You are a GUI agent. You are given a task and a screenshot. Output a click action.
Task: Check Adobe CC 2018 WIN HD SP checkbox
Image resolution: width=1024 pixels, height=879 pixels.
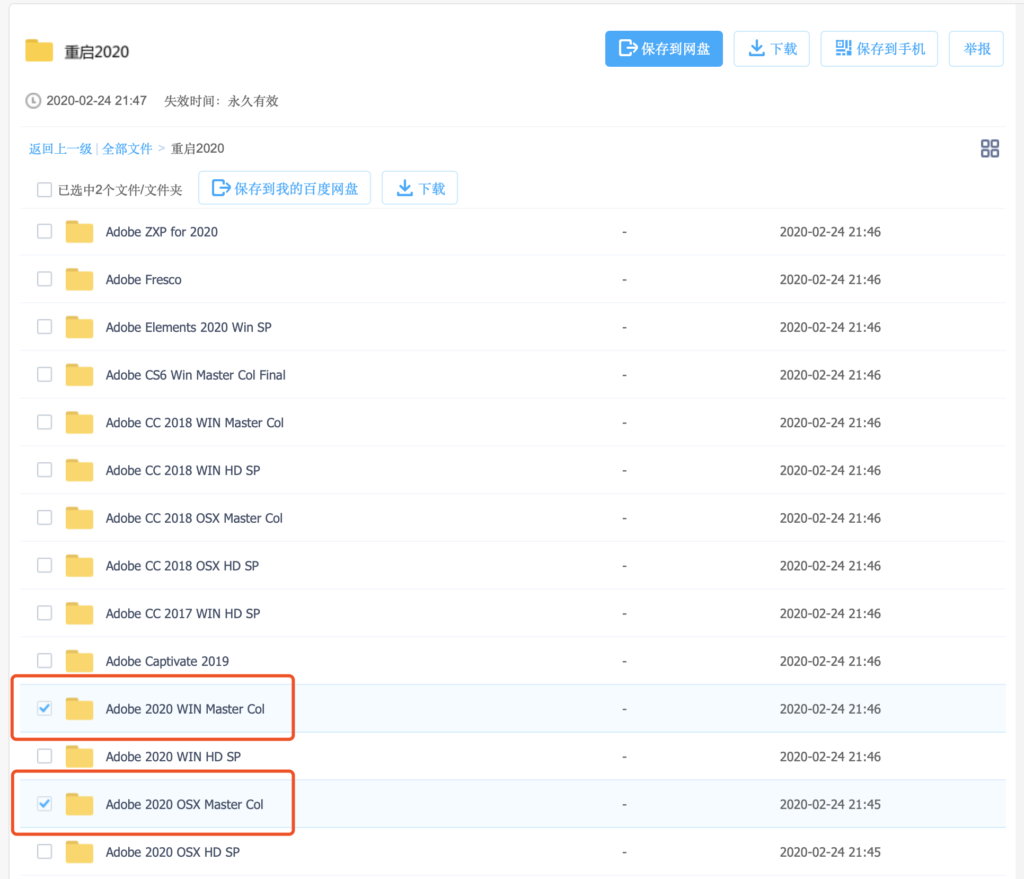click(x=44, y=470)
